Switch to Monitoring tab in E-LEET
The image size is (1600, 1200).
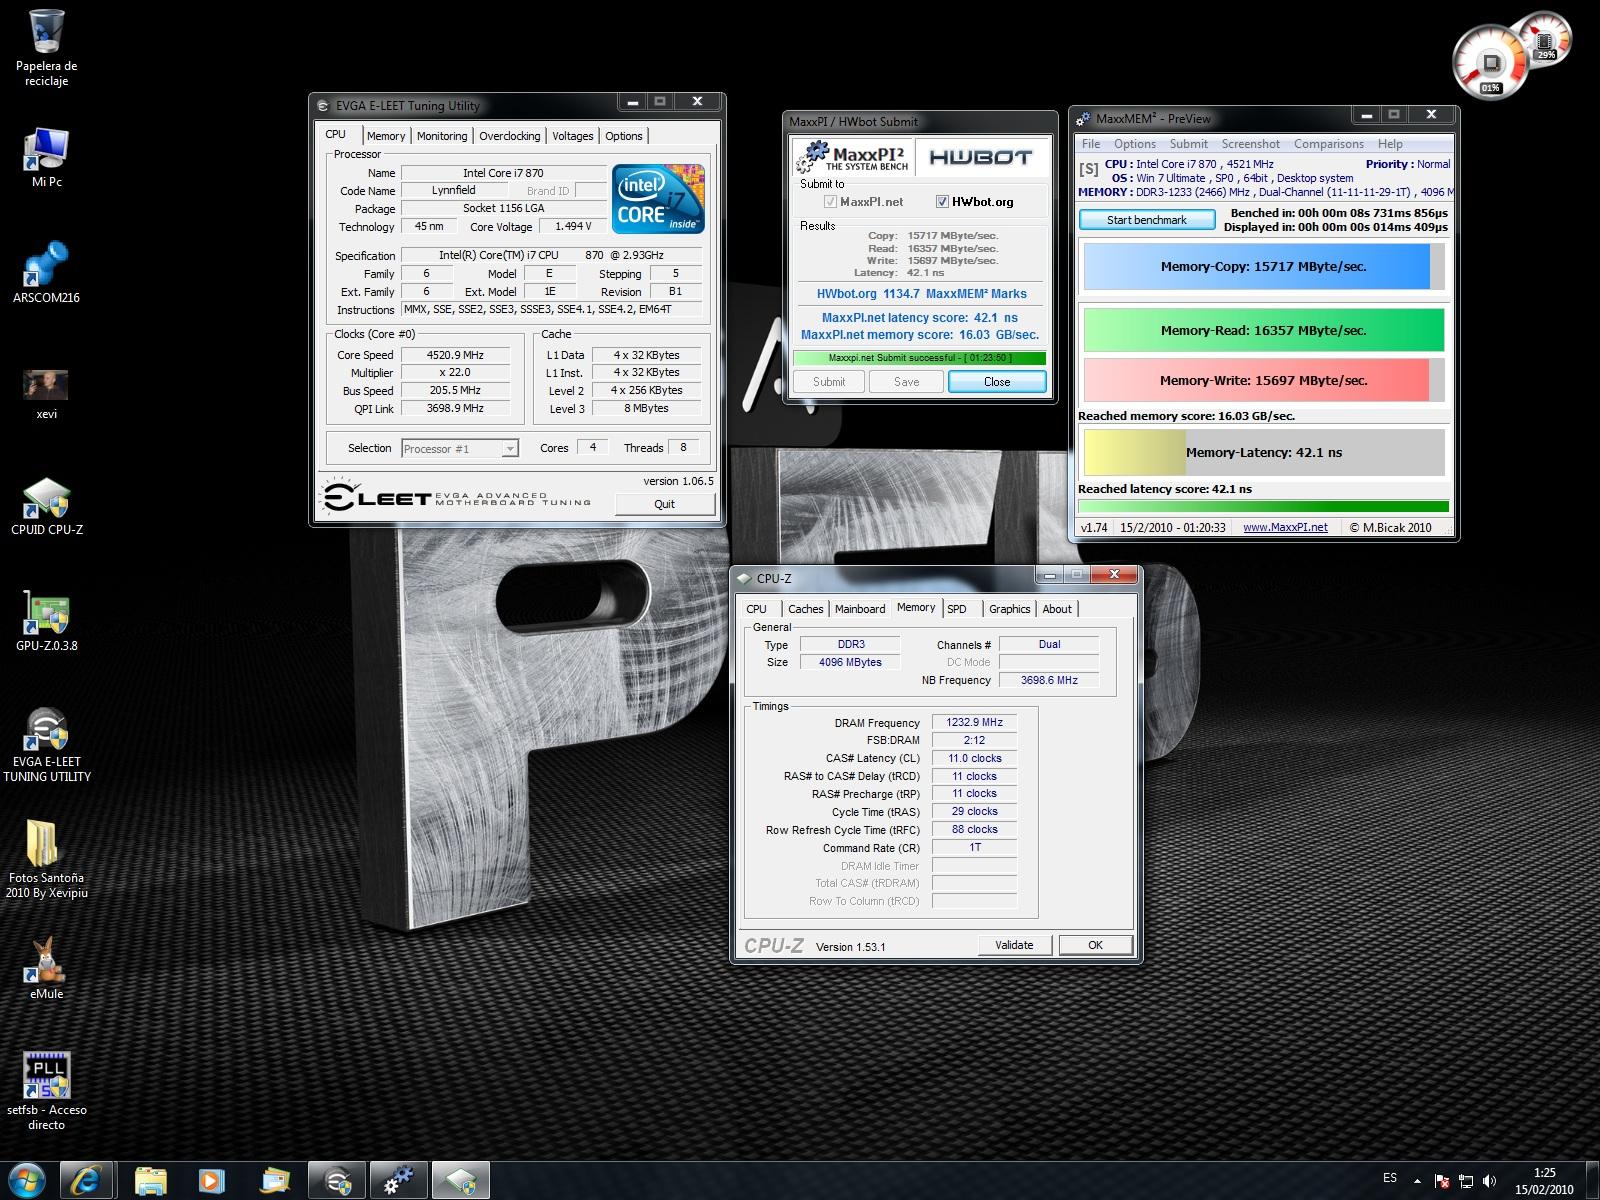point(442,136)
